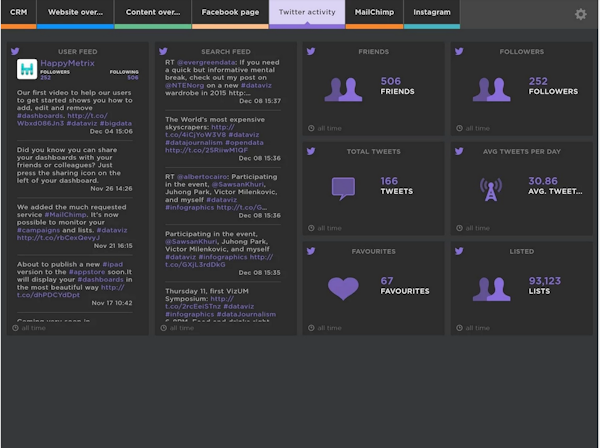Open the @NTENorg mention link
The image size is (600, 448).
coord(185,85)
